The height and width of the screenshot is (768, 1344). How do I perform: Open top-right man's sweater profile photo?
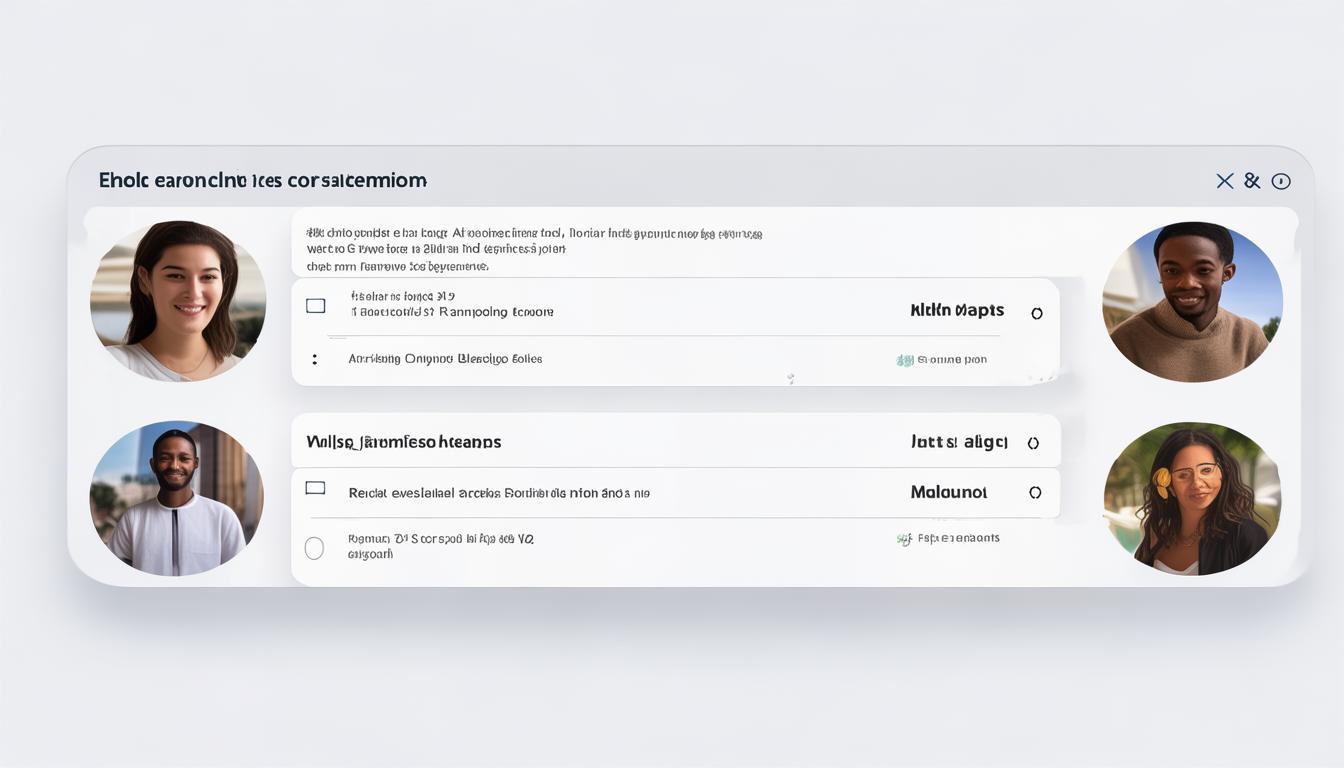[x=1192, y=302]
